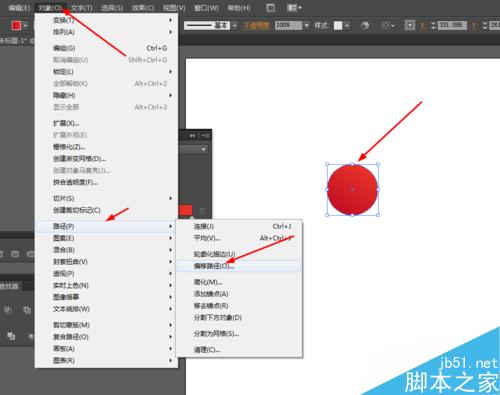Image resolution: width=500 pixels, height=395 pixels.
Task: Click the red fill color swatch in control bar
Action: pos(16,25)
